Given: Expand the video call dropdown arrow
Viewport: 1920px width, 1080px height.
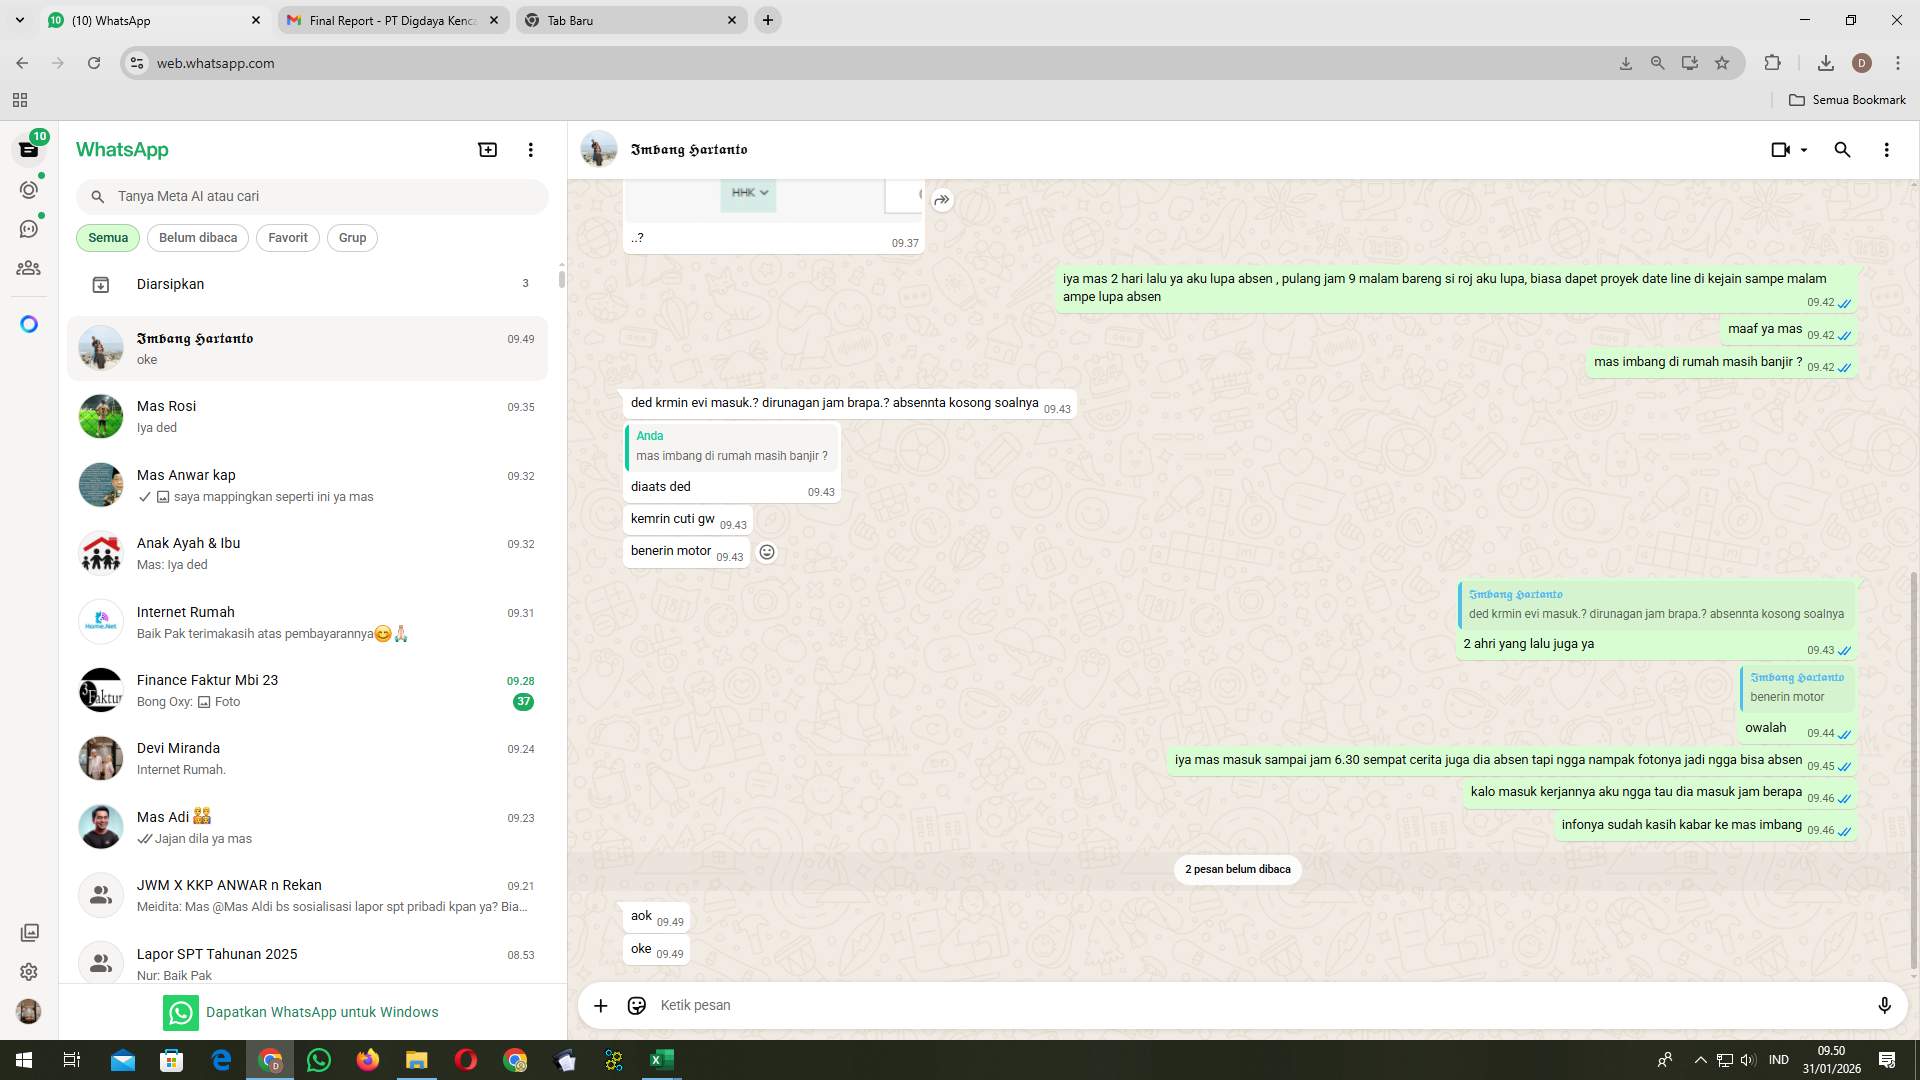Looking at the screenshot, I should [x=1804, y=149].
